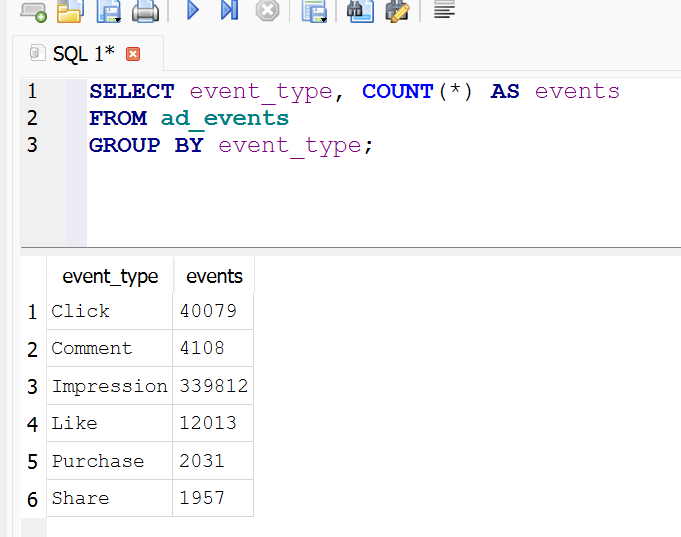Viewport: 681px width, 537px height.
Task: Execute the SQL query with play button
Action: coord(193,11)
